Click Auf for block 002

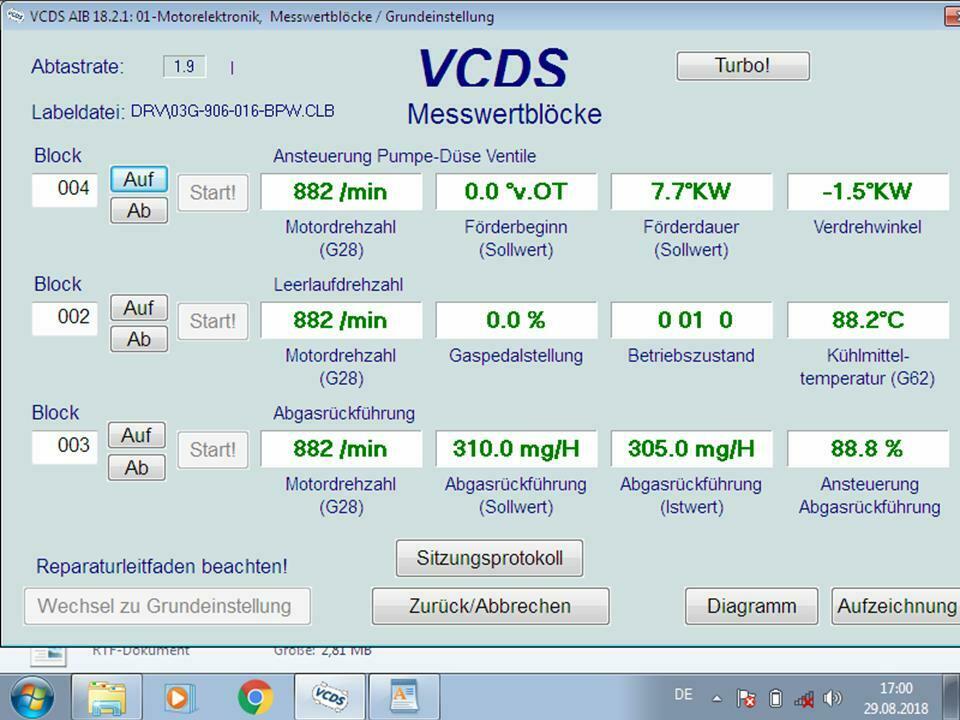pyautogui.click(x=139, y=308)
